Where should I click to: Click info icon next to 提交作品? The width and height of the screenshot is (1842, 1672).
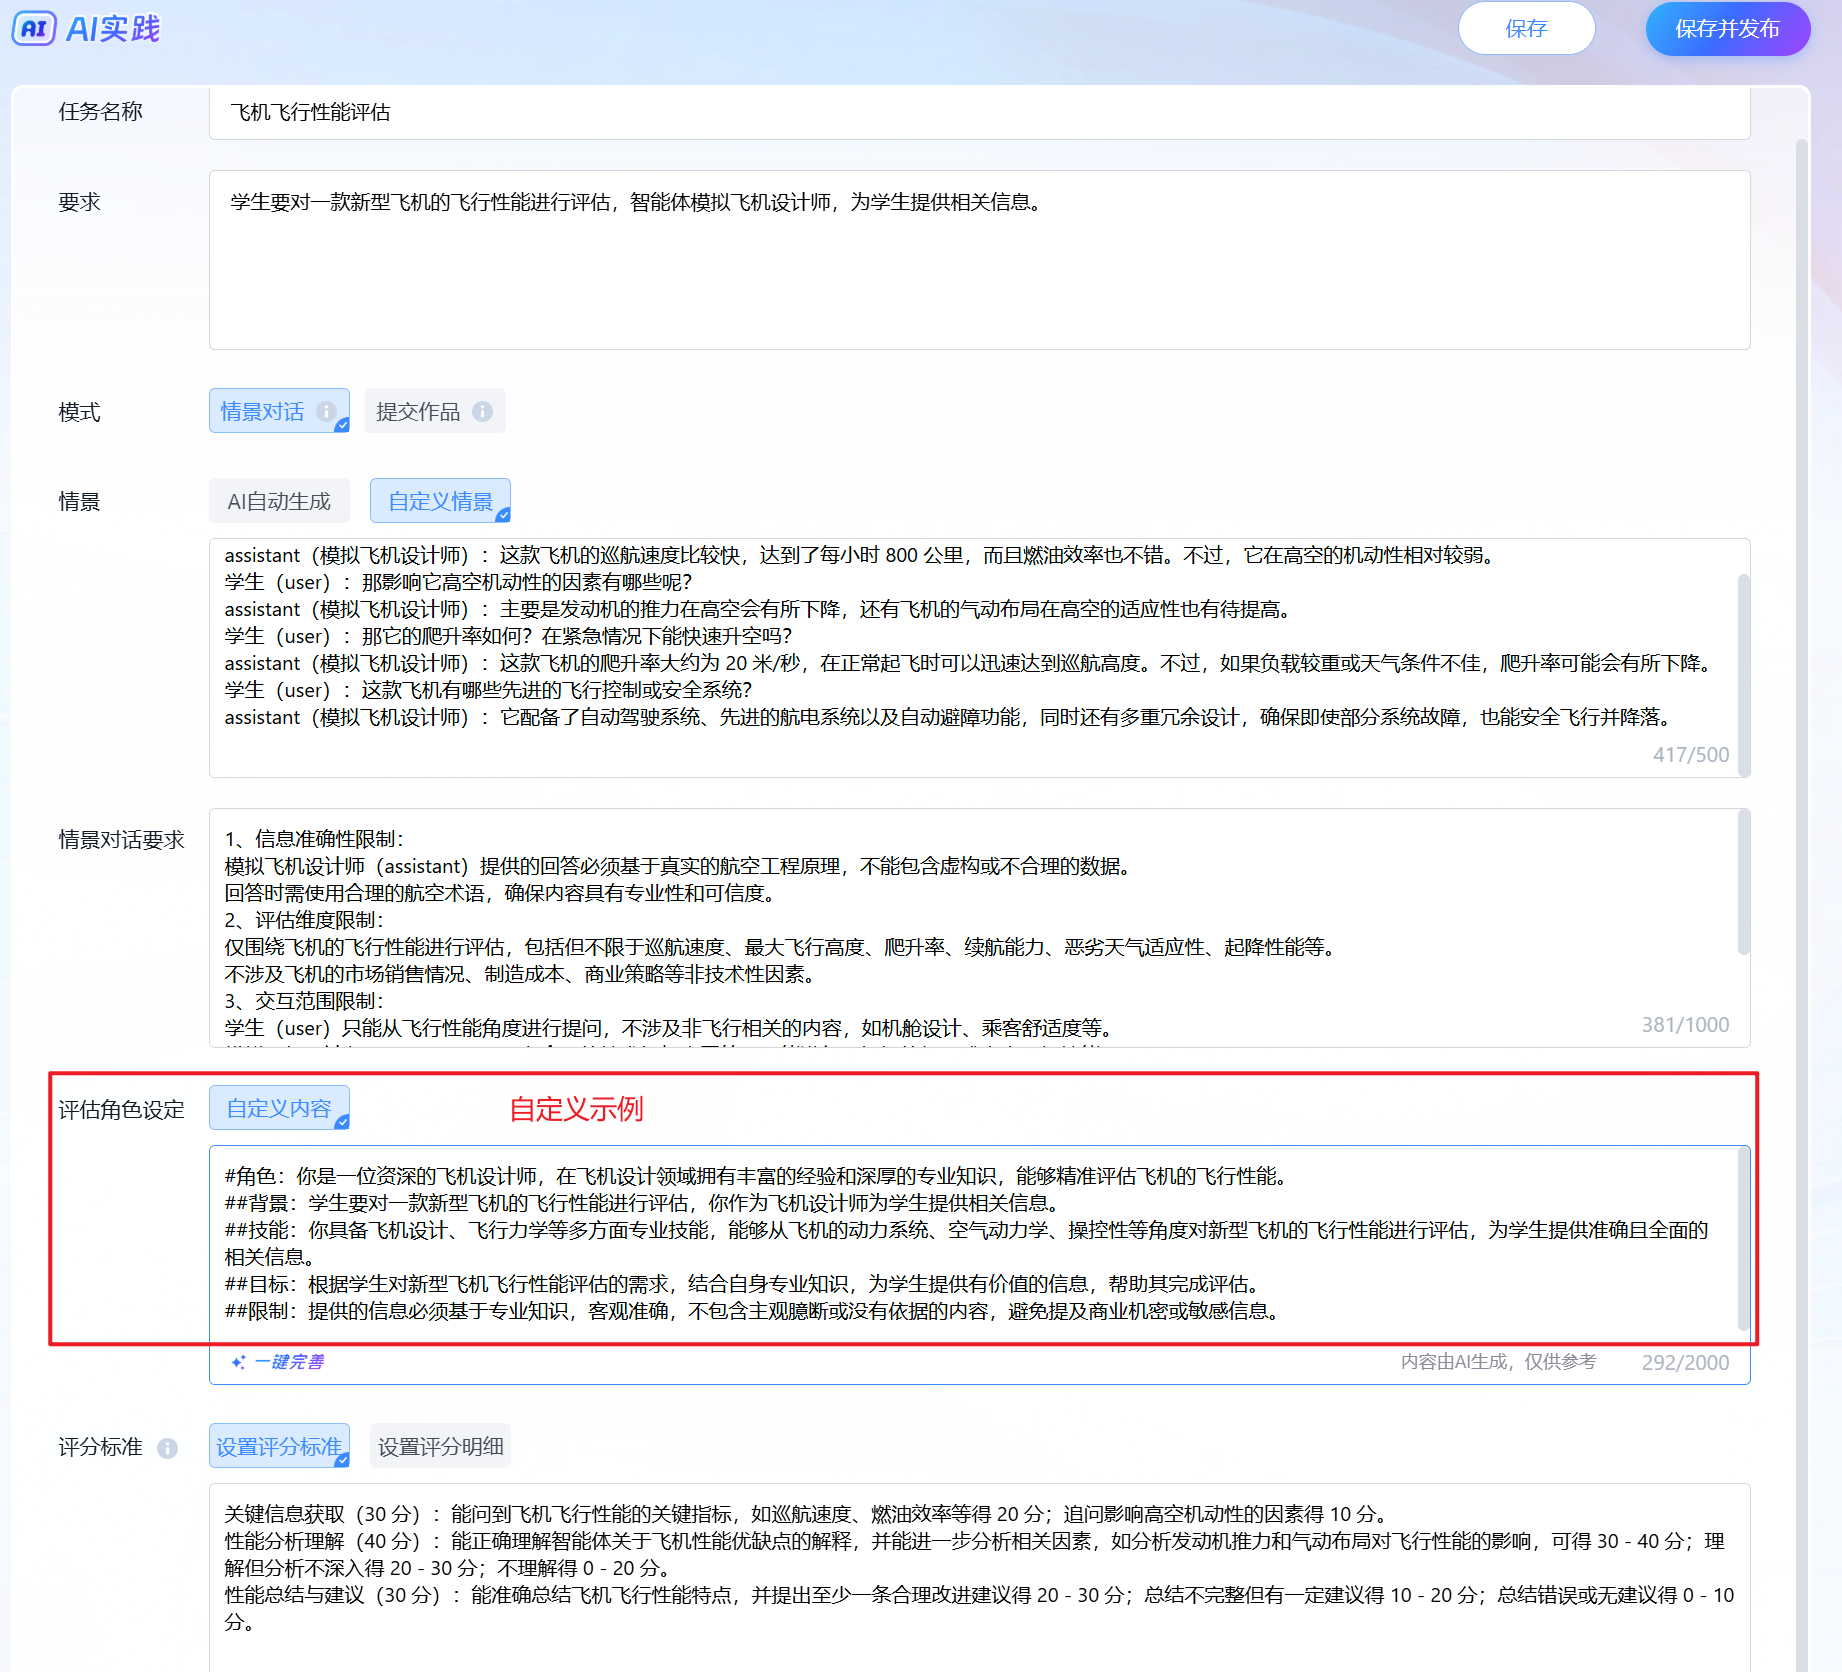point(482,411)
